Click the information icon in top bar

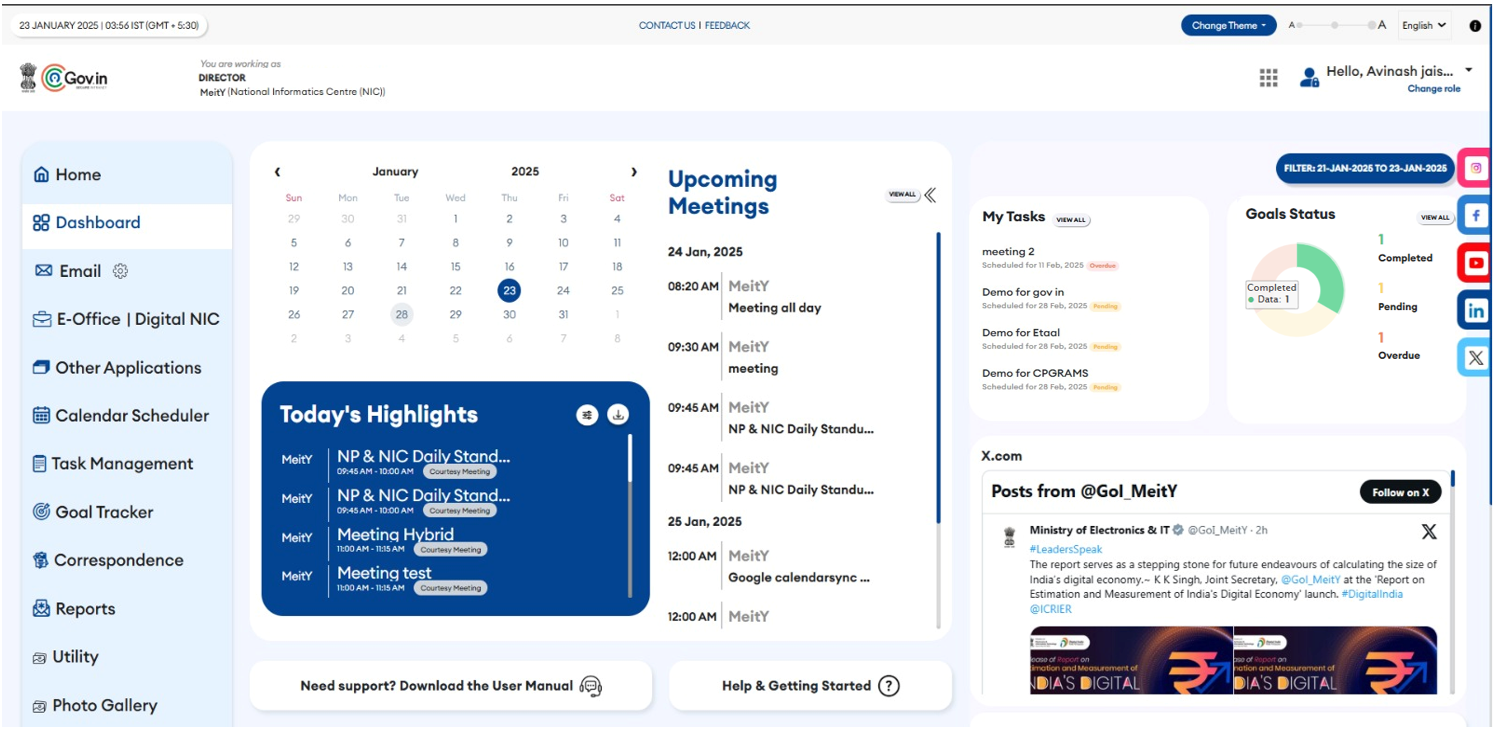pos(1475,26)
